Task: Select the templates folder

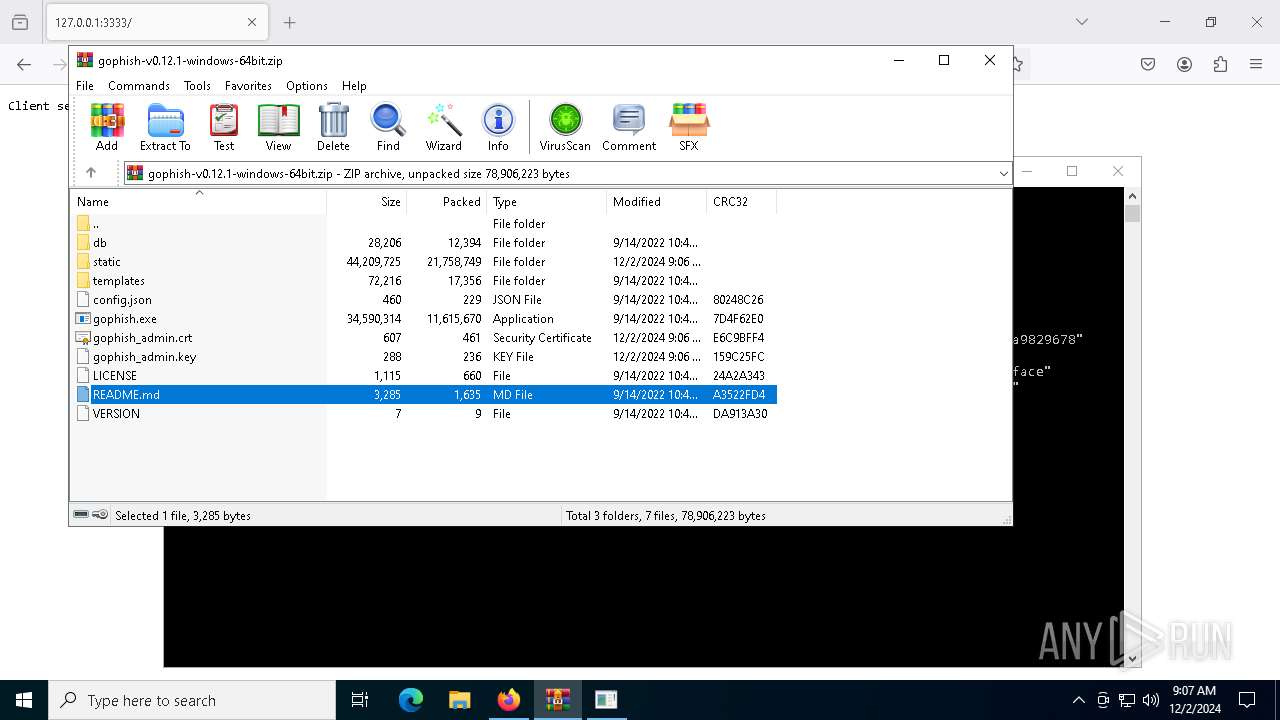Action: (x=424, y=281)
